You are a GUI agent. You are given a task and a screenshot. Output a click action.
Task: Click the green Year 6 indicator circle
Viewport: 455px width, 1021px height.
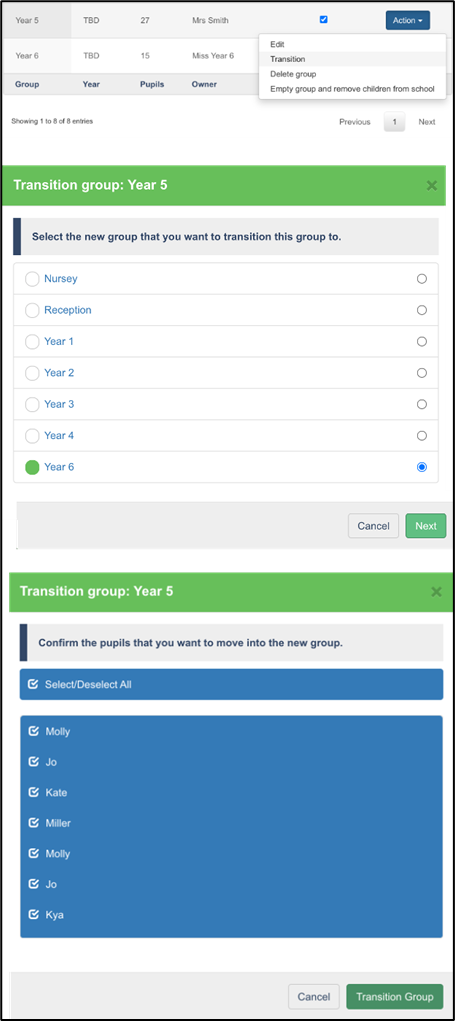pyautogui.click(x=32, y=467)
